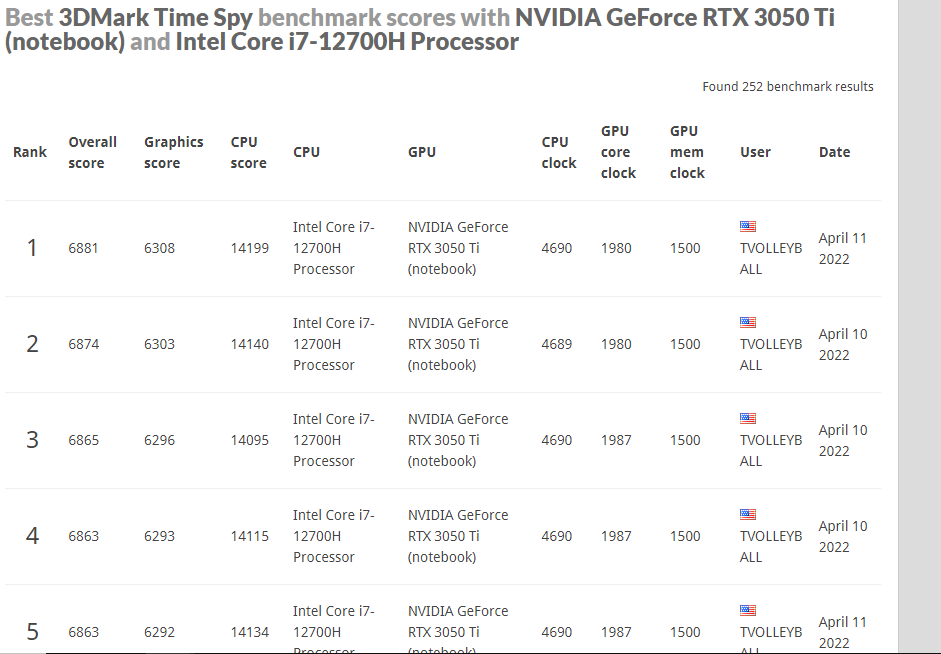Select the GPU core clock column header

click(x=618, y=152)
